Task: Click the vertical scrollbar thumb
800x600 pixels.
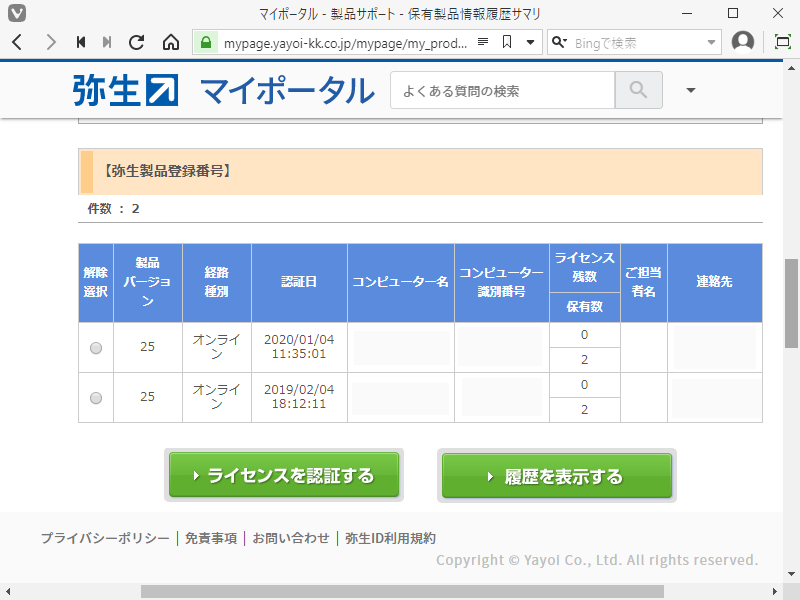Action: [x=791, y=304]
